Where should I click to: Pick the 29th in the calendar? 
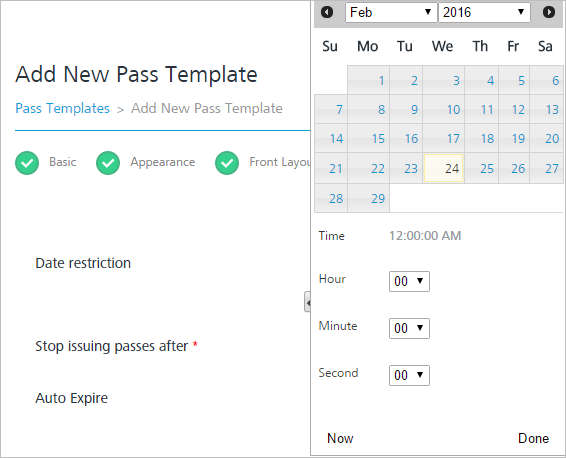click(369, 198)
